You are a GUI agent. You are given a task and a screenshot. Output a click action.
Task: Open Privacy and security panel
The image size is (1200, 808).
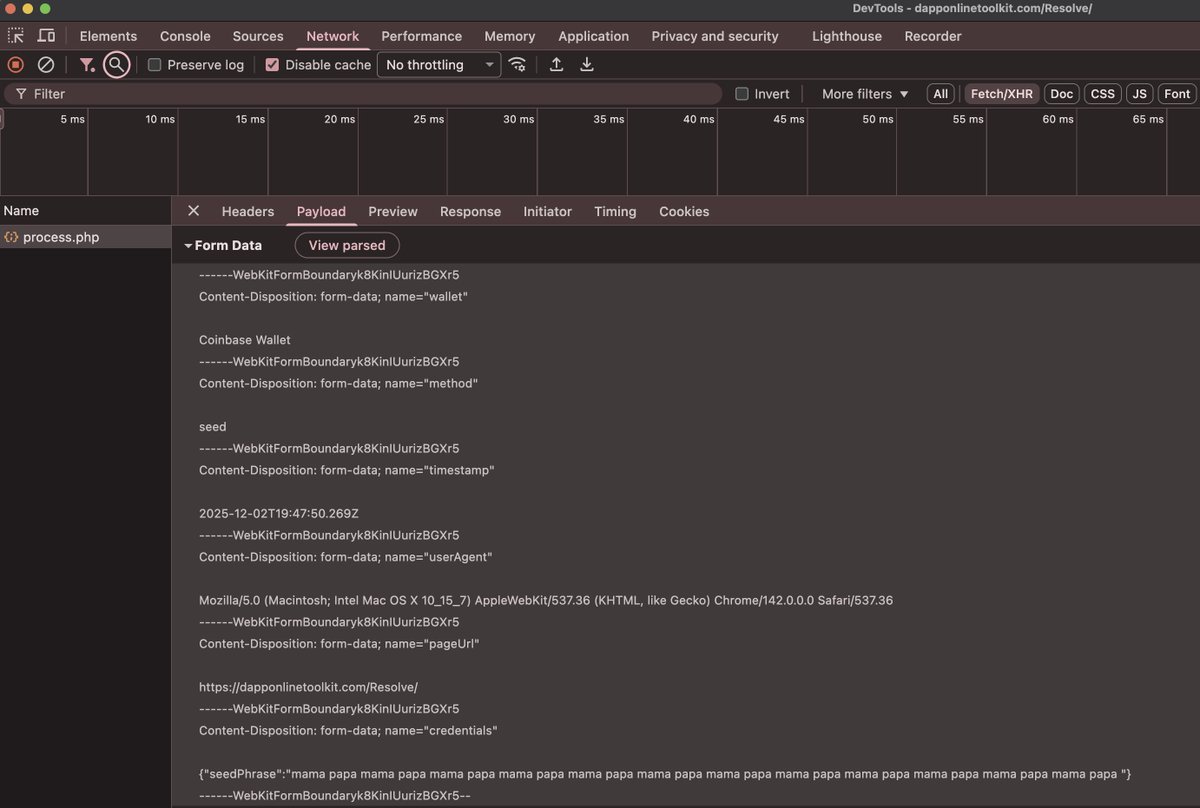point(715,36)
